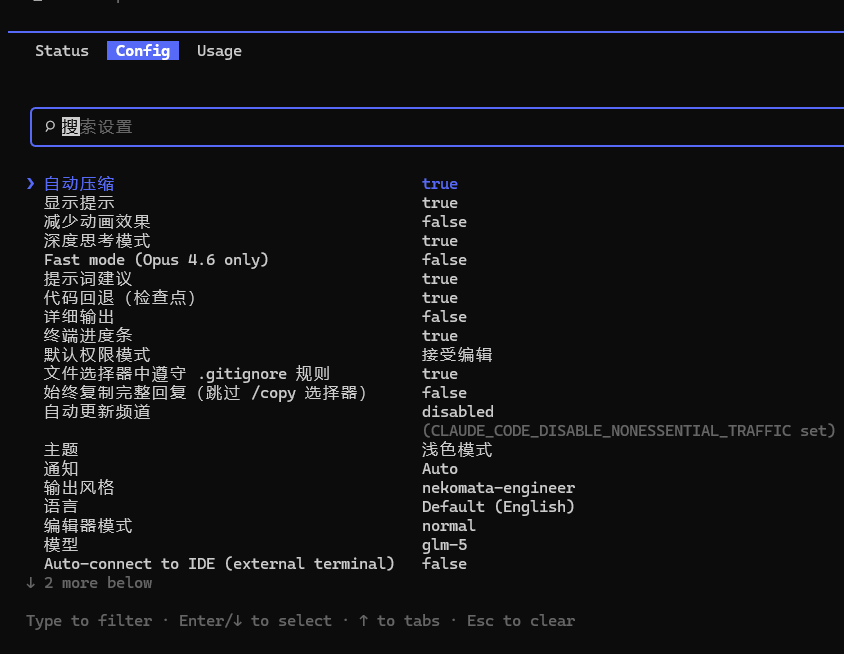
Task: Change the nekomata-engineer output style
Action: (x=498, y=488)
